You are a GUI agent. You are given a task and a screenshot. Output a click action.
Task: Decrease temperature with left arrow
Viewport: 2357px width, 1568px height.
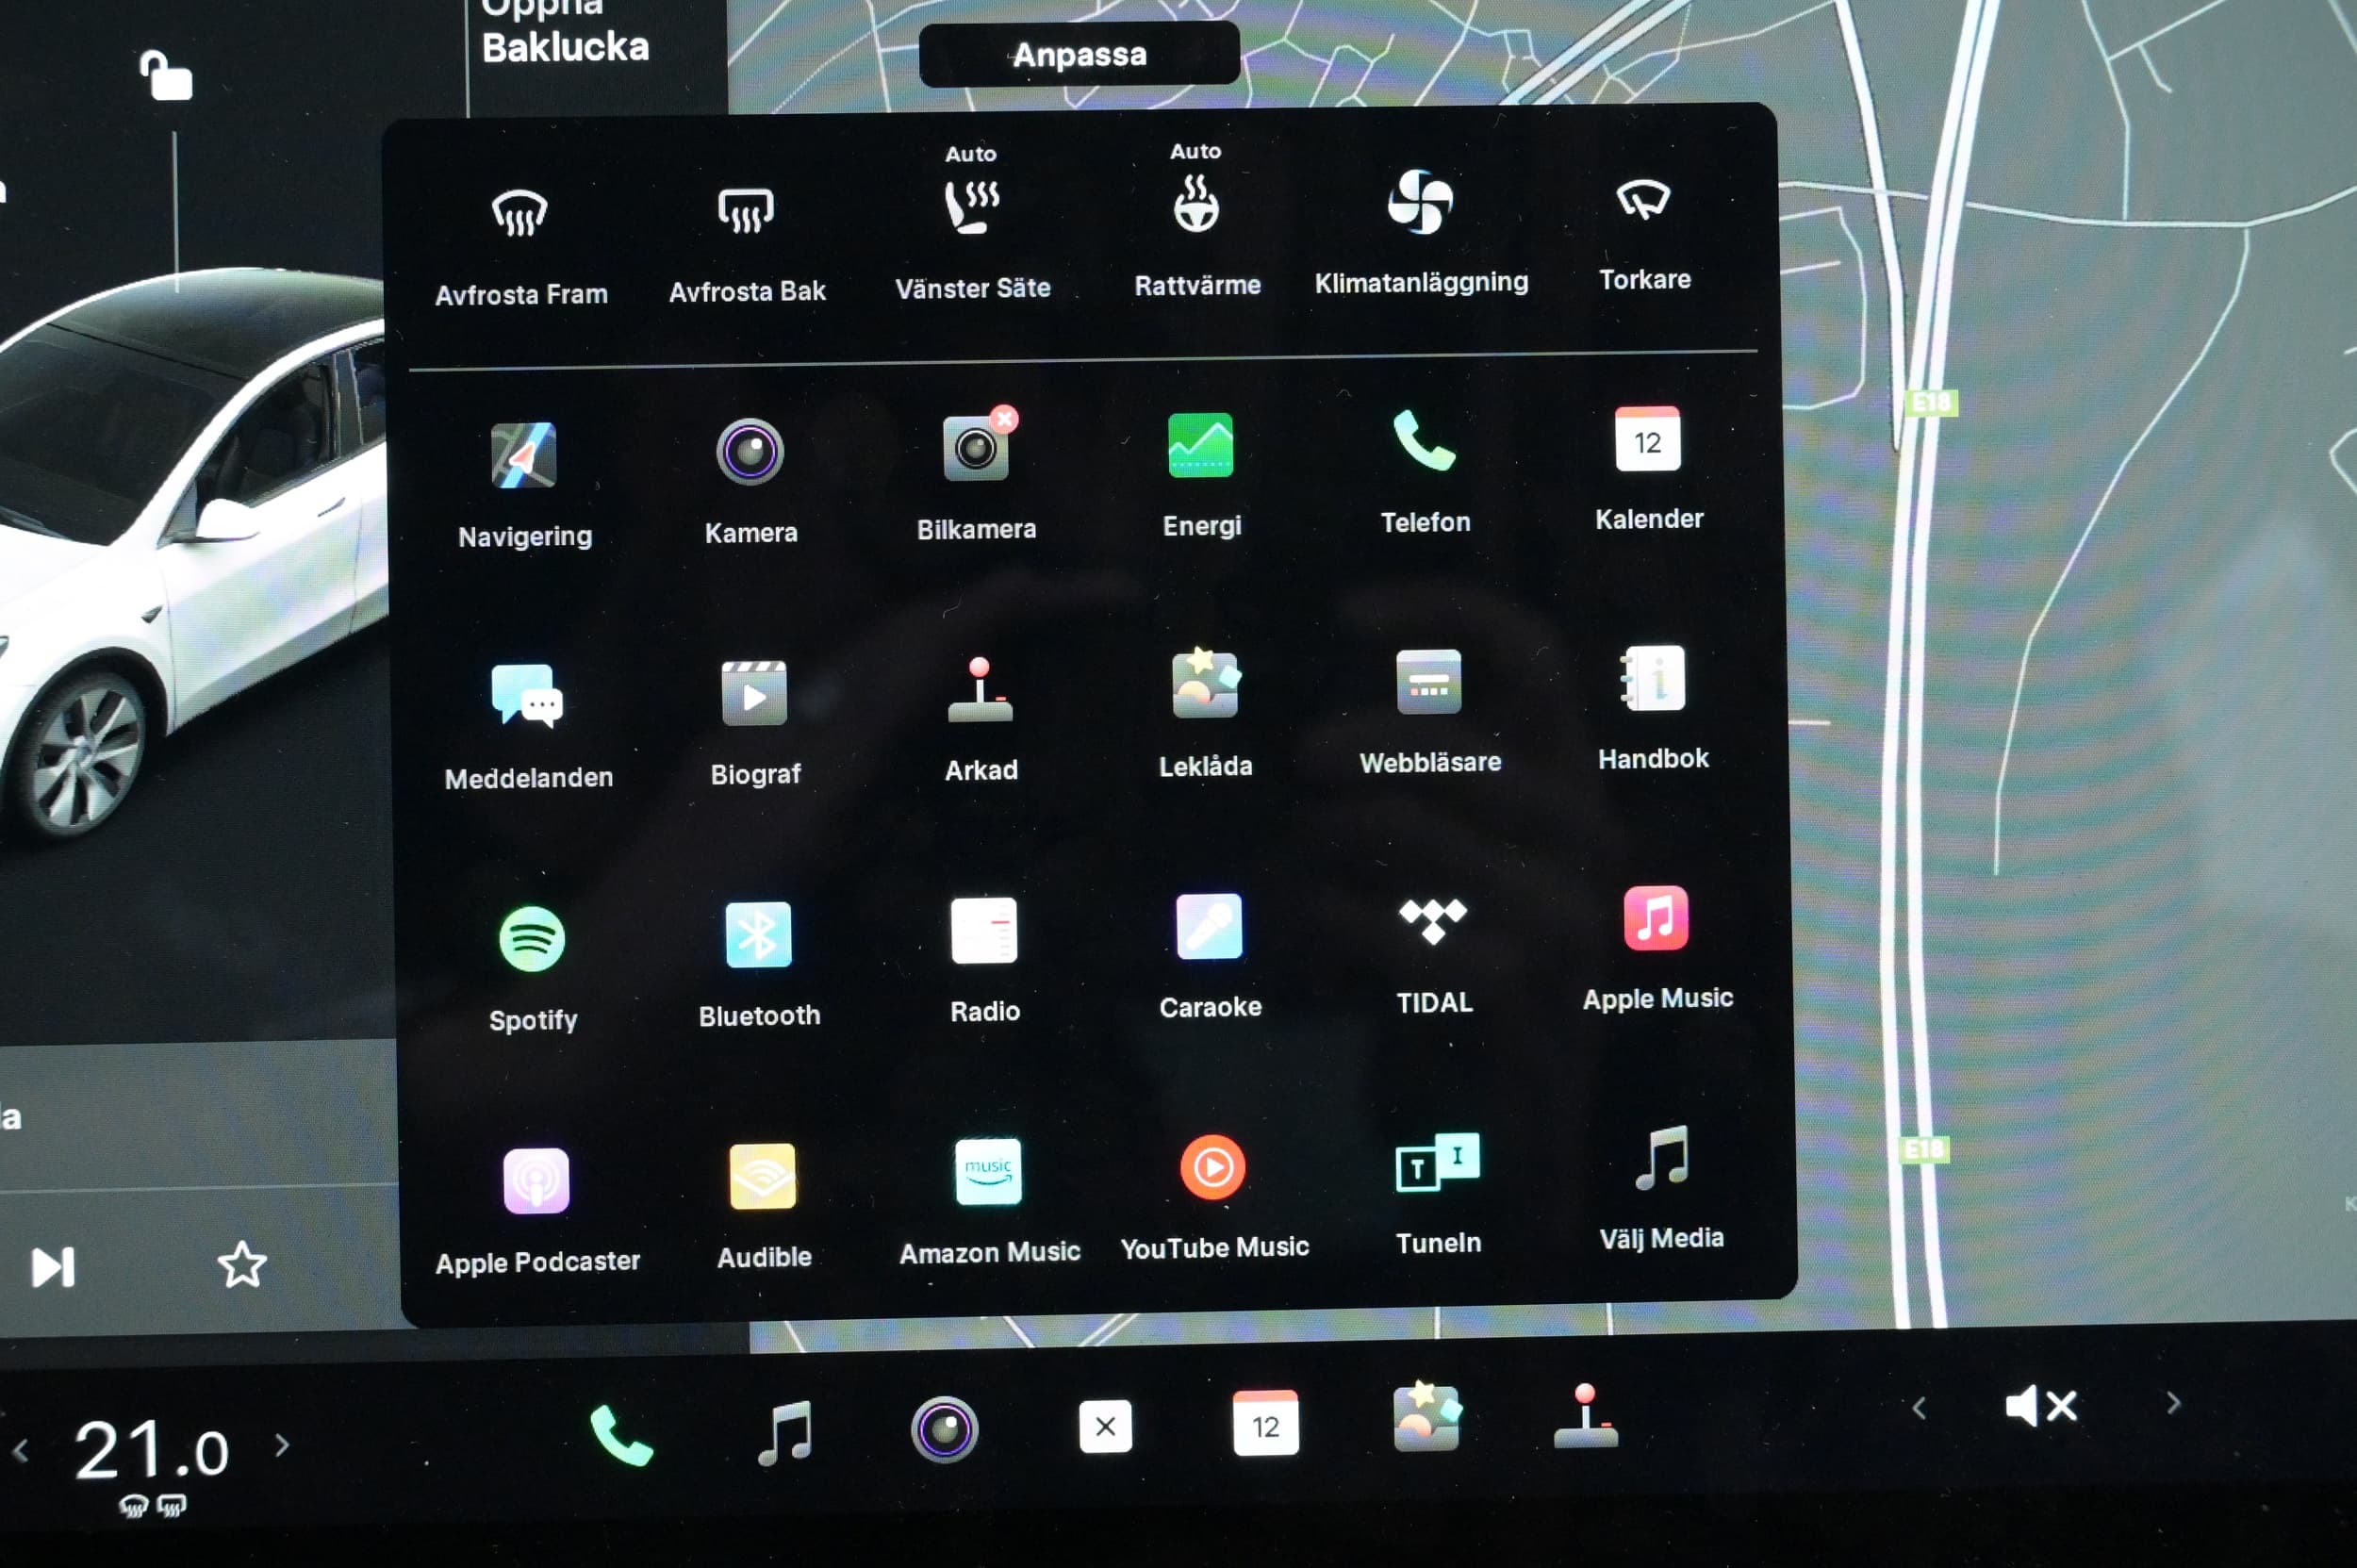[21, 1450]
